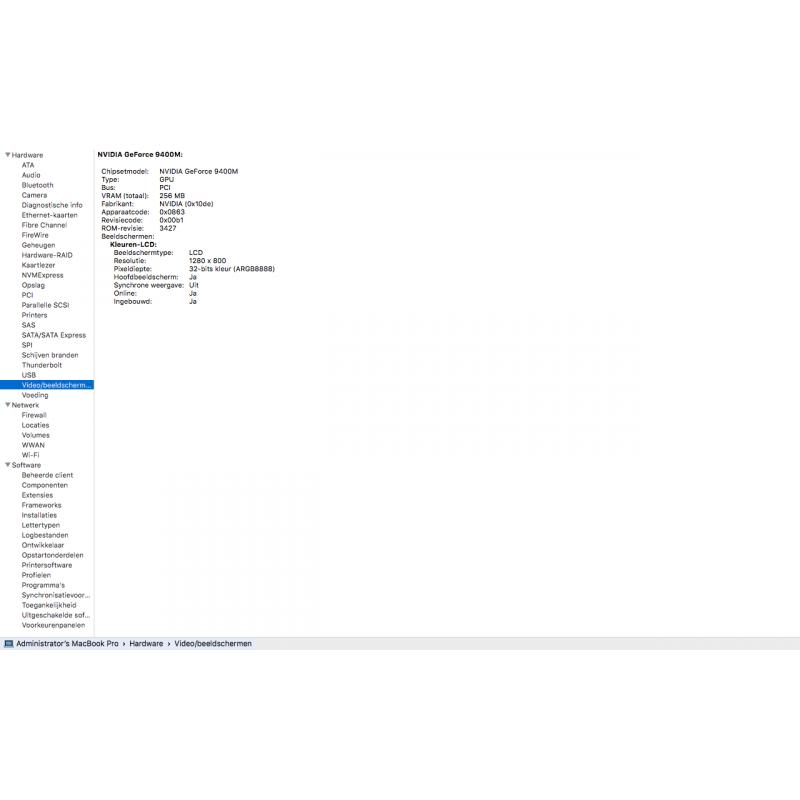
Task: Select Installaties entry
Action: click(39, 515)
